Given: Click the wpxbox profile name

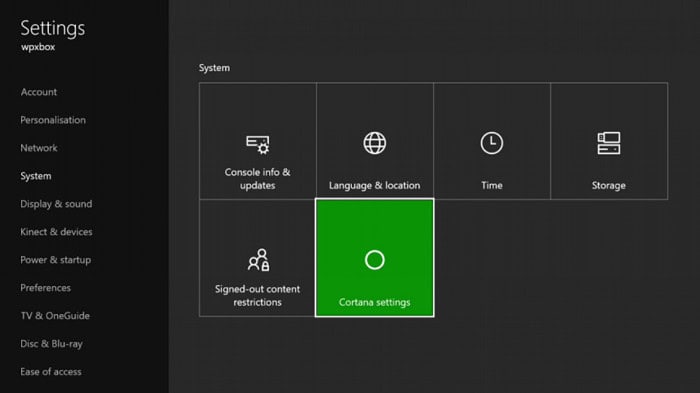Looking at the screenshot, I should (38, 47).
